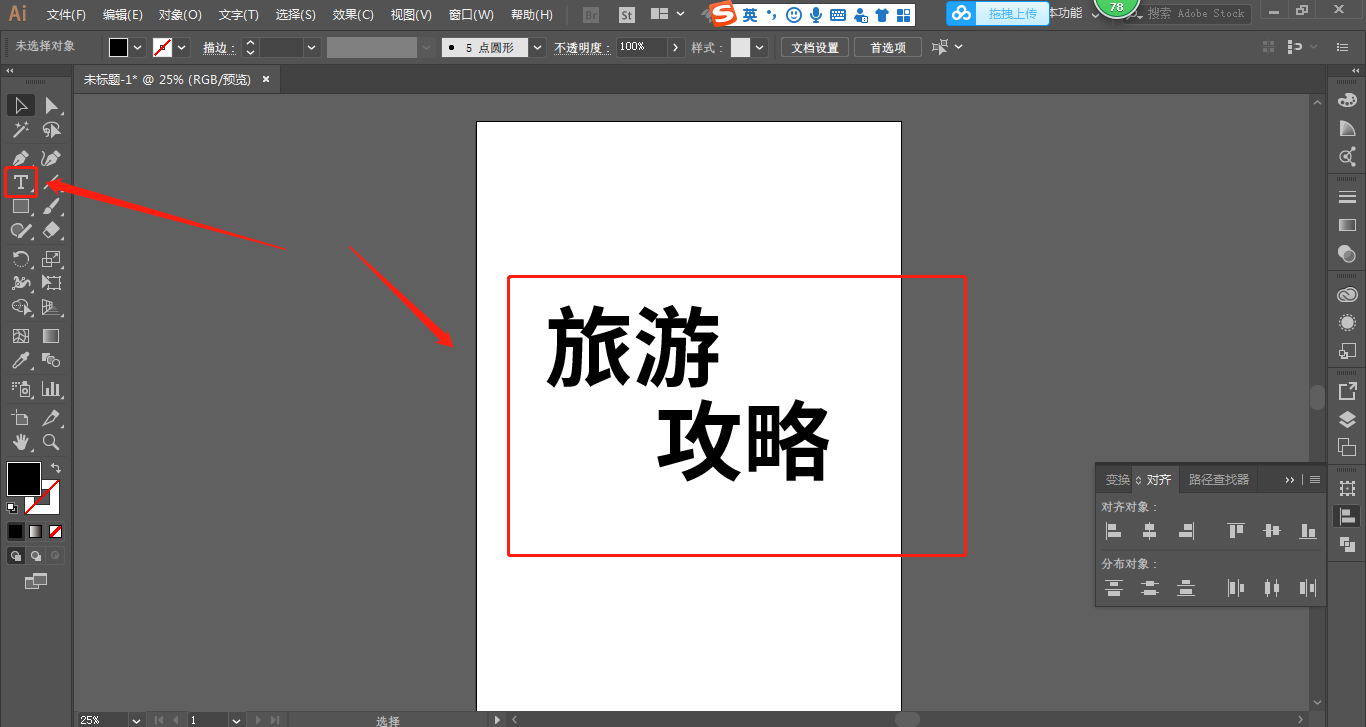This screenshot has width=1366, height=727.
Task: Pick the Pen tool
Action: 21,158
